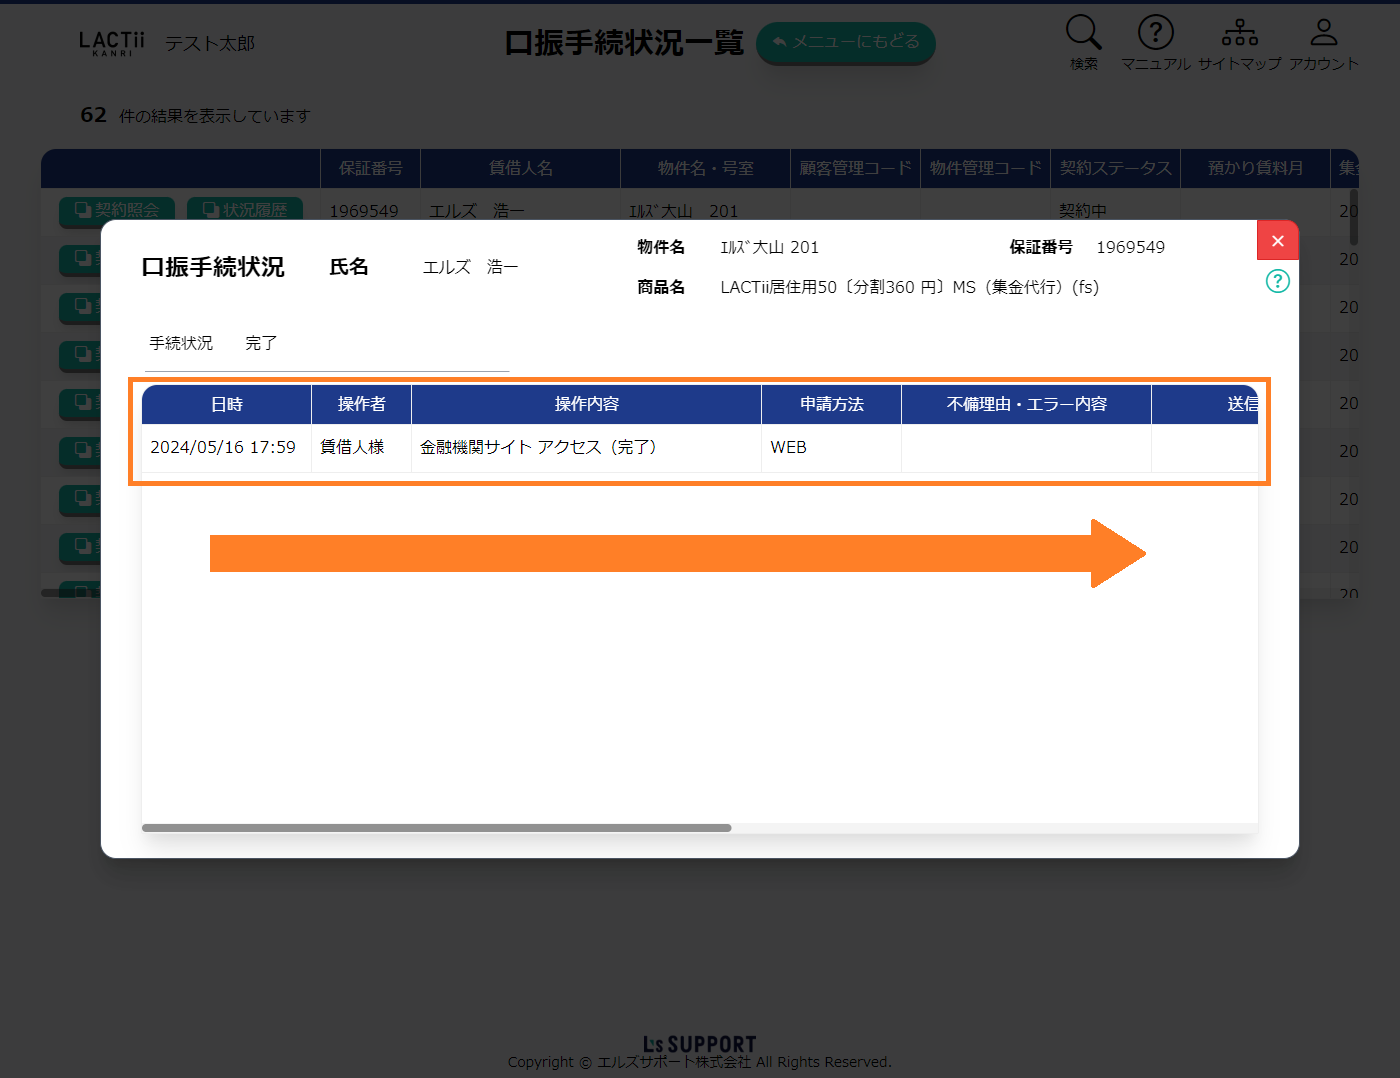The height and width of the screenshot is (1078, 1400).
Task: Click the メニューにもどる button
Action: [x=845, y=42]
